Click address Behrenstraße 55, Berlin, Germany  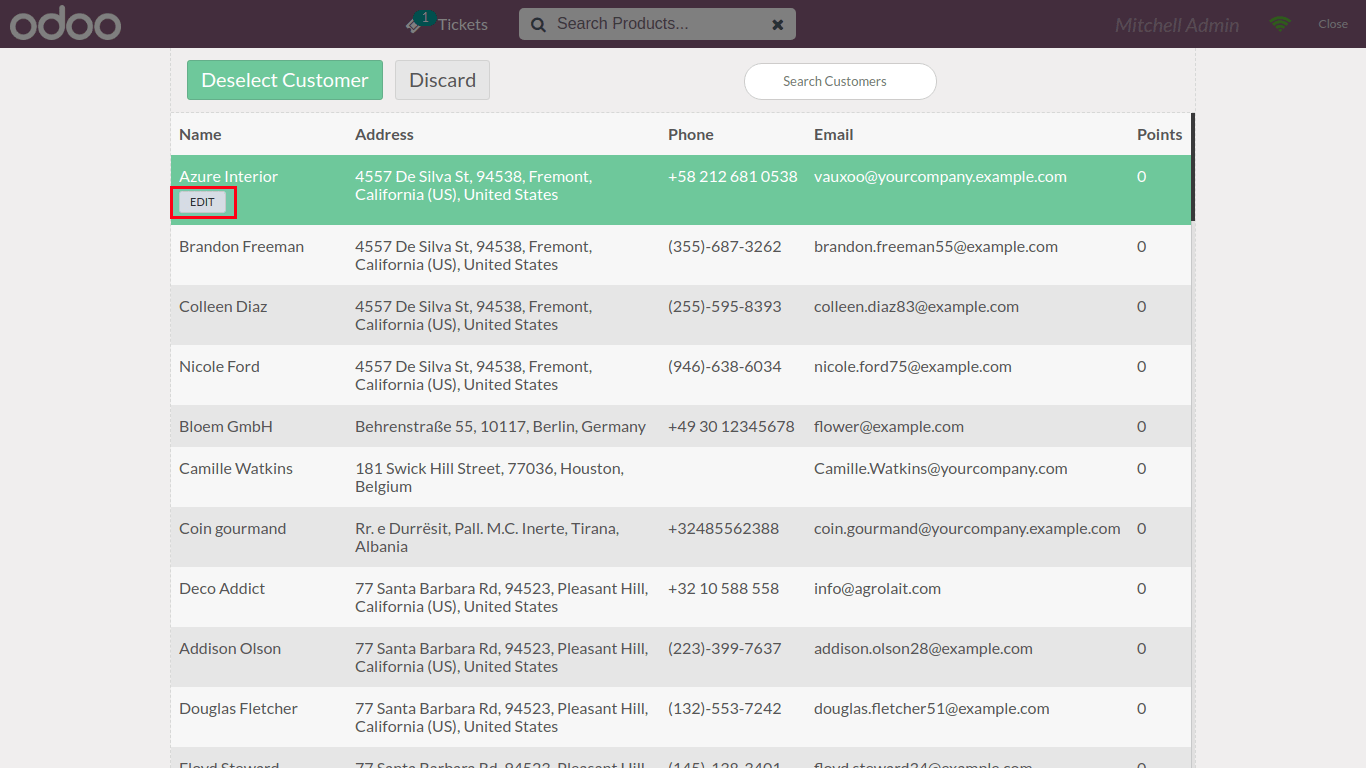(x=500, y=426)
